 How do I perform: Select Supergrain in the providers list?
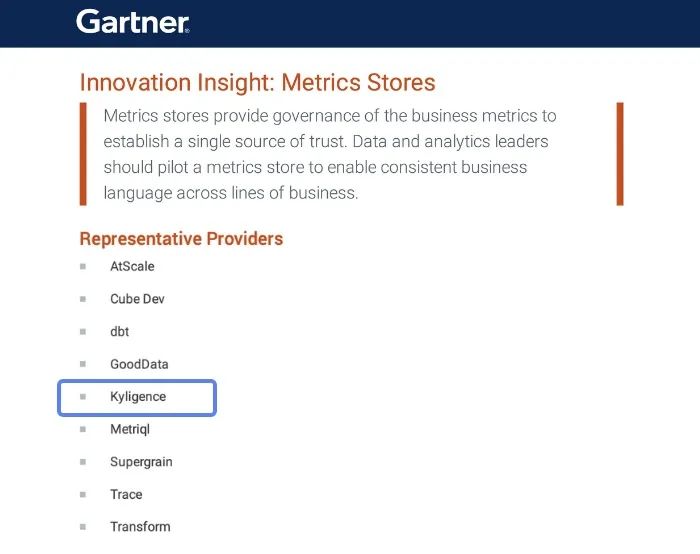[141, 462]
